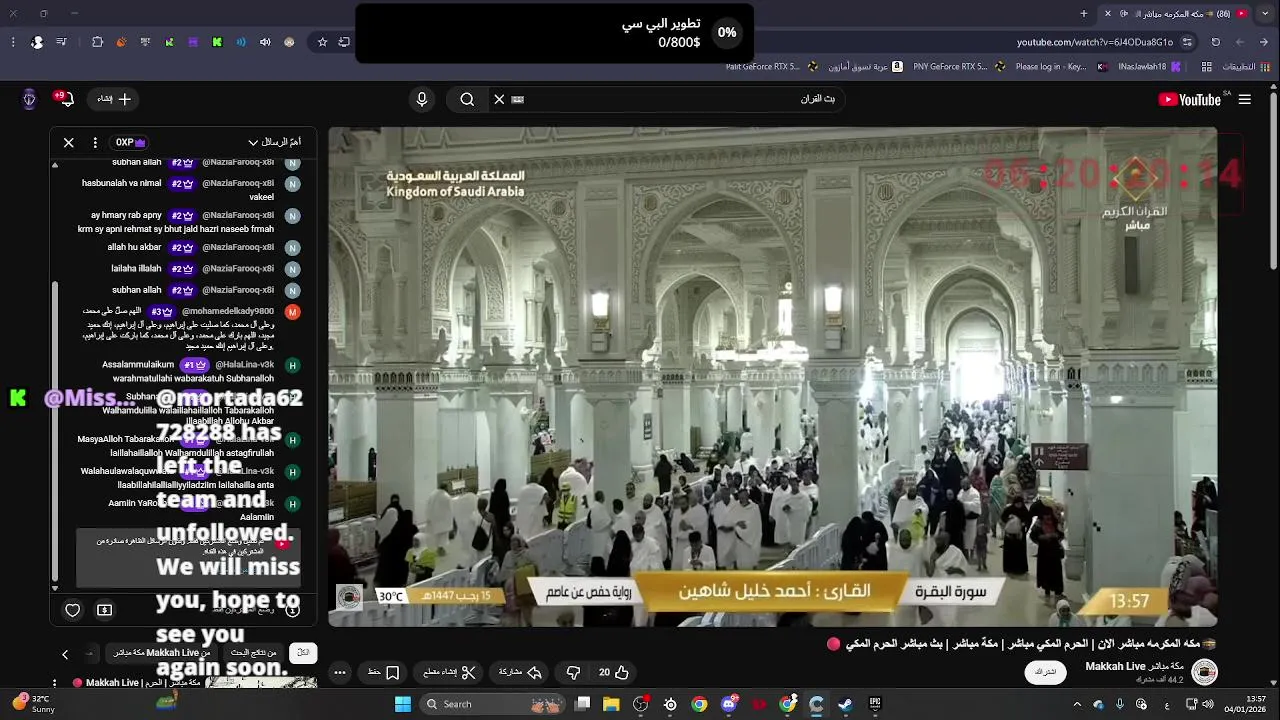1280x720 pixels.
Task: Open Chrome profile avatar
Action: tap(37, 42)
